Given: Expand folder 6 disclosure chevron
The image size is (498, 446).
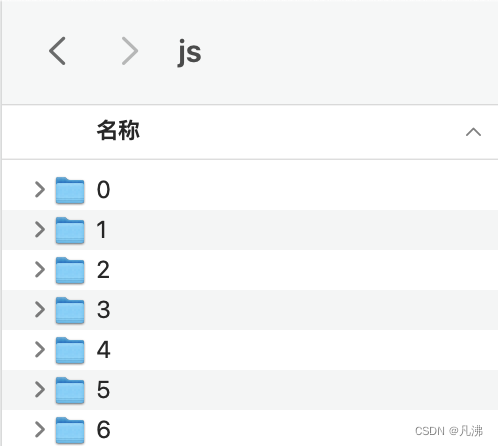Looking at the screenshot, I should pyautogui.click(x=40, y=429).
